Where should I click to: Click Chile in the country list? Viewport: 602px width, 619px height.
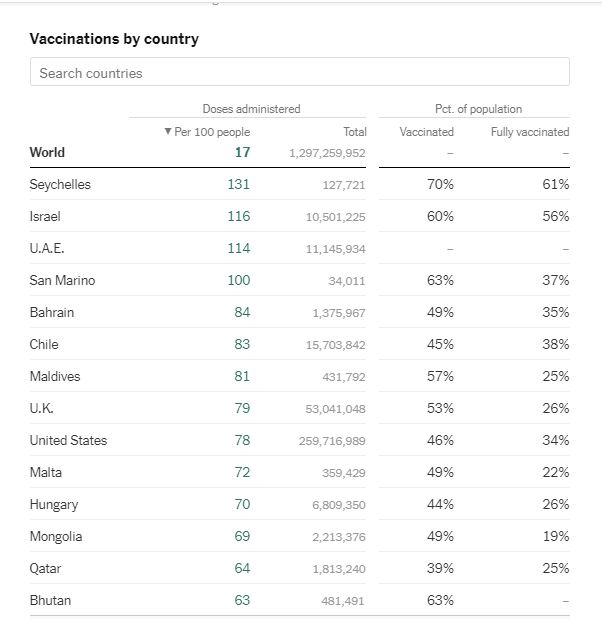point(44,345)
